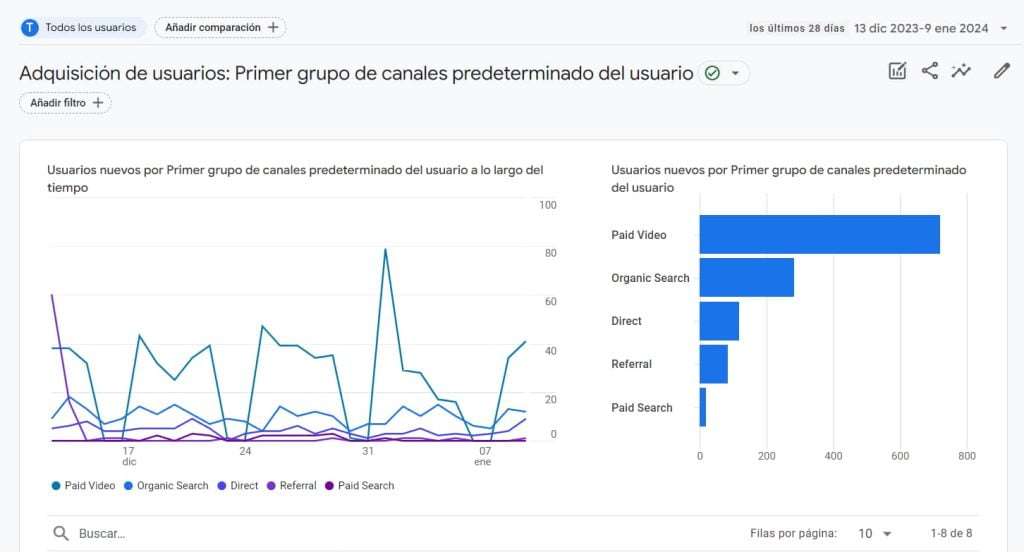This screenshot has height=552, width=1024.
Task: Click the line chart title text
Action: 295,178
